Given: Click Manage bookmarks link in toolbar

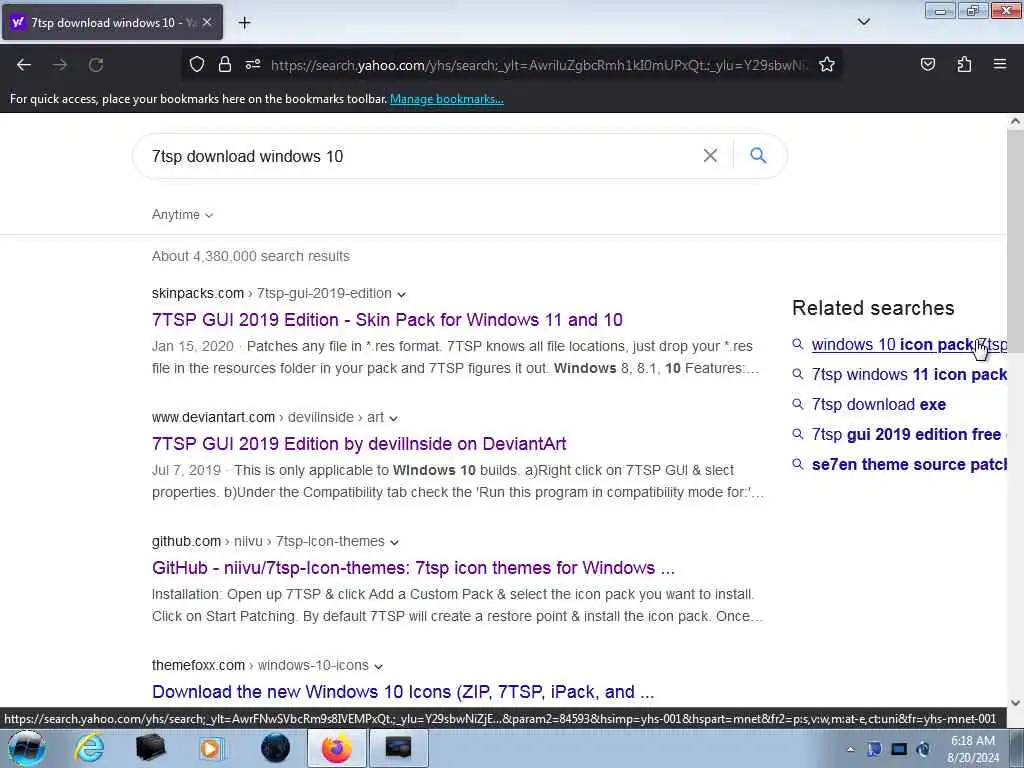Looking at the screenshot, I should (x=447, y=99).
